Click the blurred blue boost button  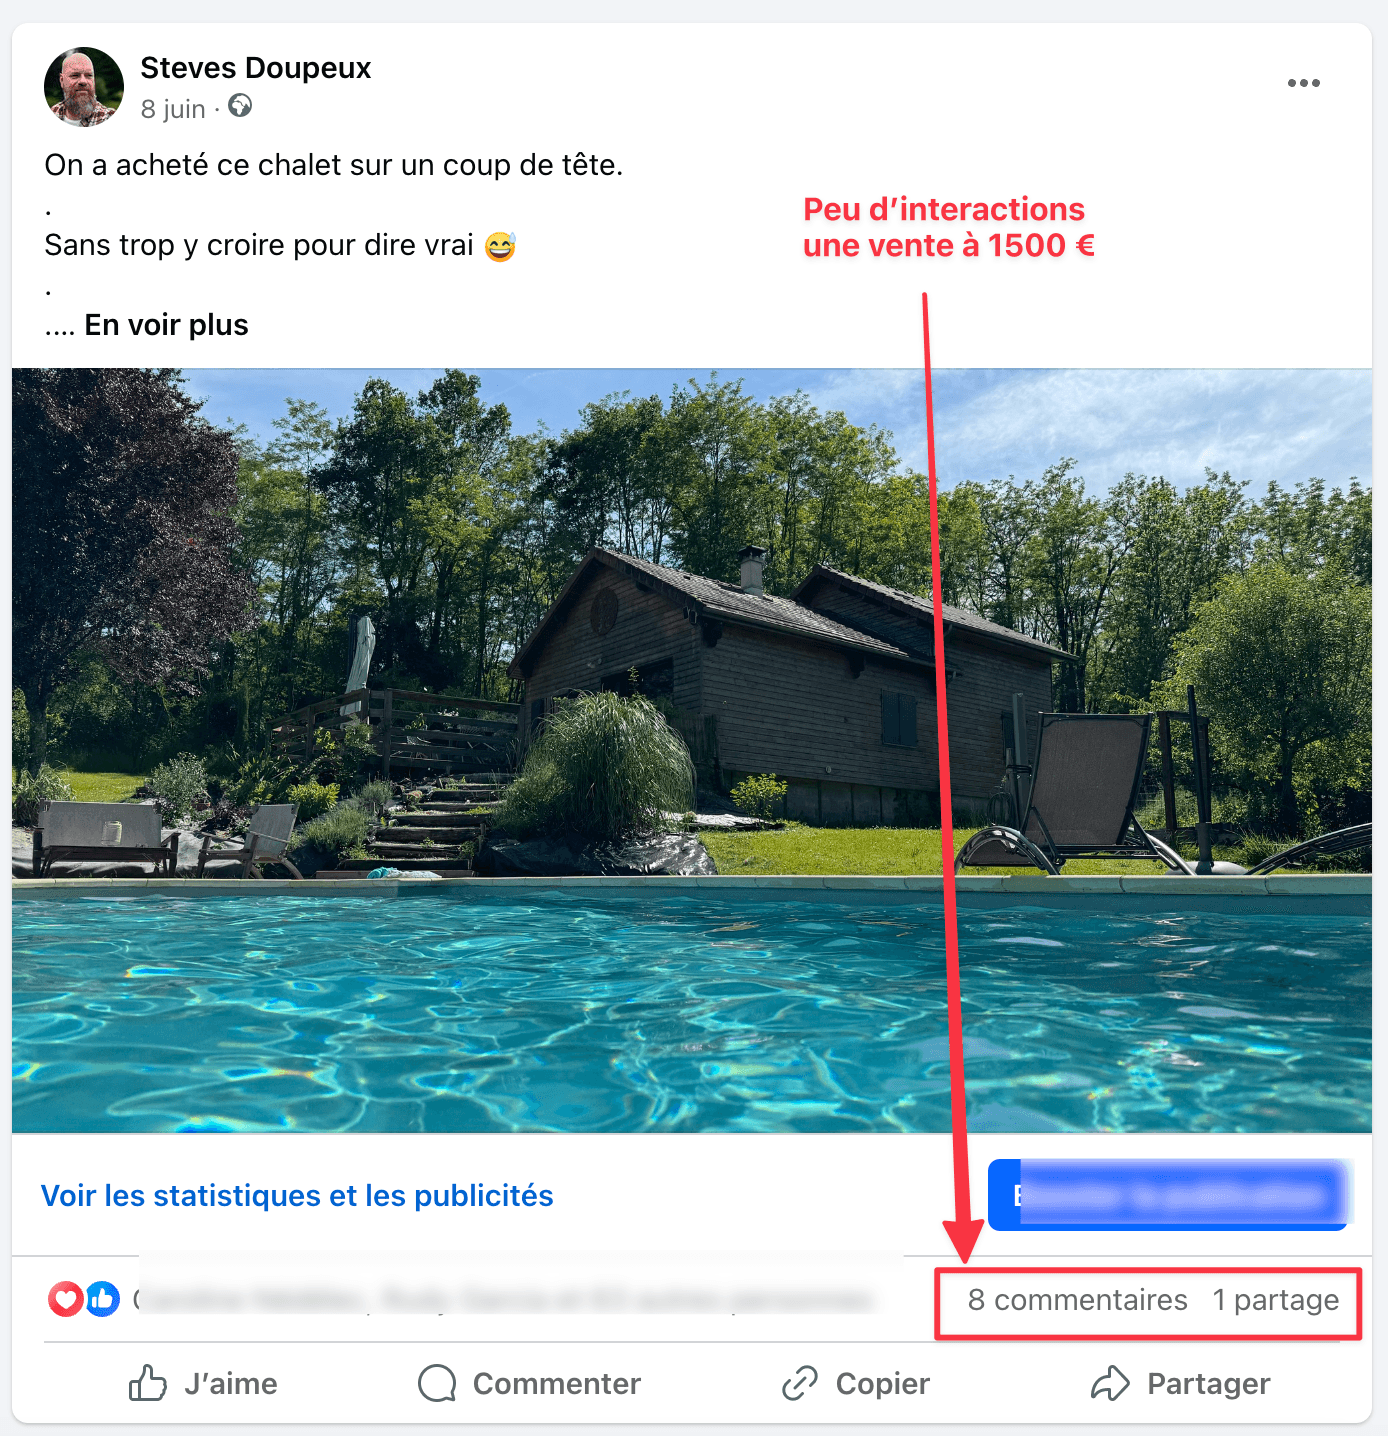coord(1169,1195)
